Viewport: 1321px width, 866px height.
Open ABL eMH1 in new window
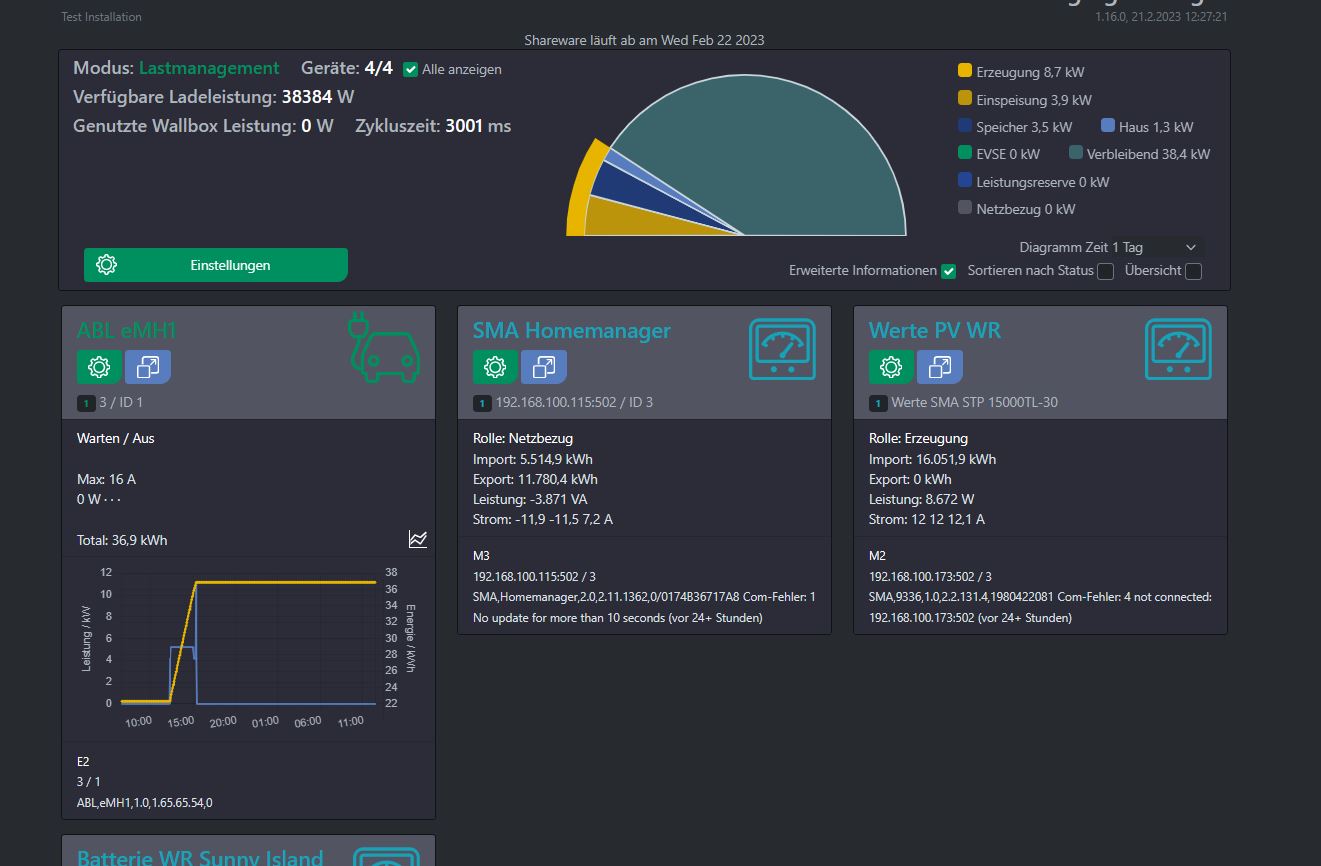[148, 367]
